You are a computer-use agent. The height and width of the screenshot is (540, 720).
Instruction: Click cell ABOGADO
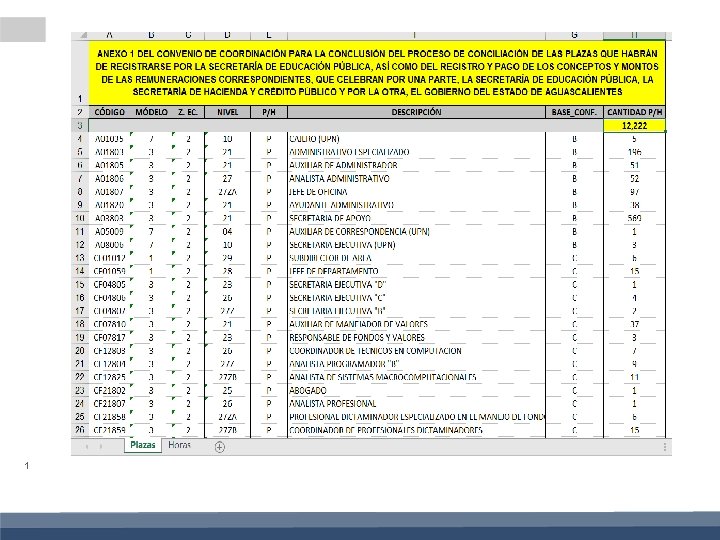point(416,390)
